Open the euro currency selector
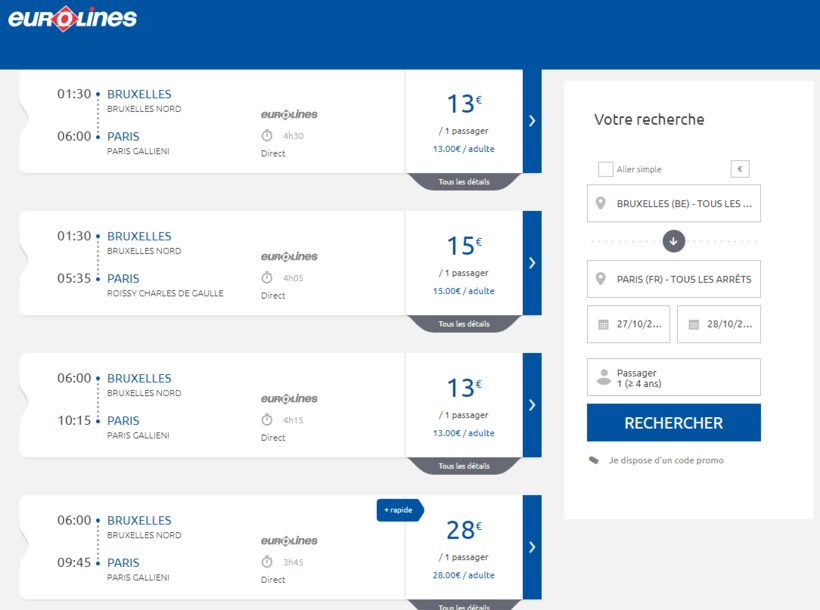The height and width of the screenshot is (610, 820). (739, 170)
